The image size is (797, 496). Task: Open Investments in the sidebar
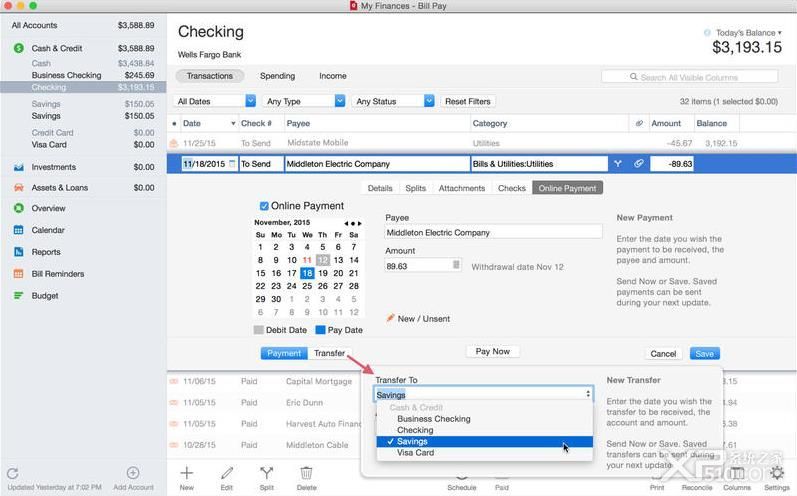(x=53, y=167)
